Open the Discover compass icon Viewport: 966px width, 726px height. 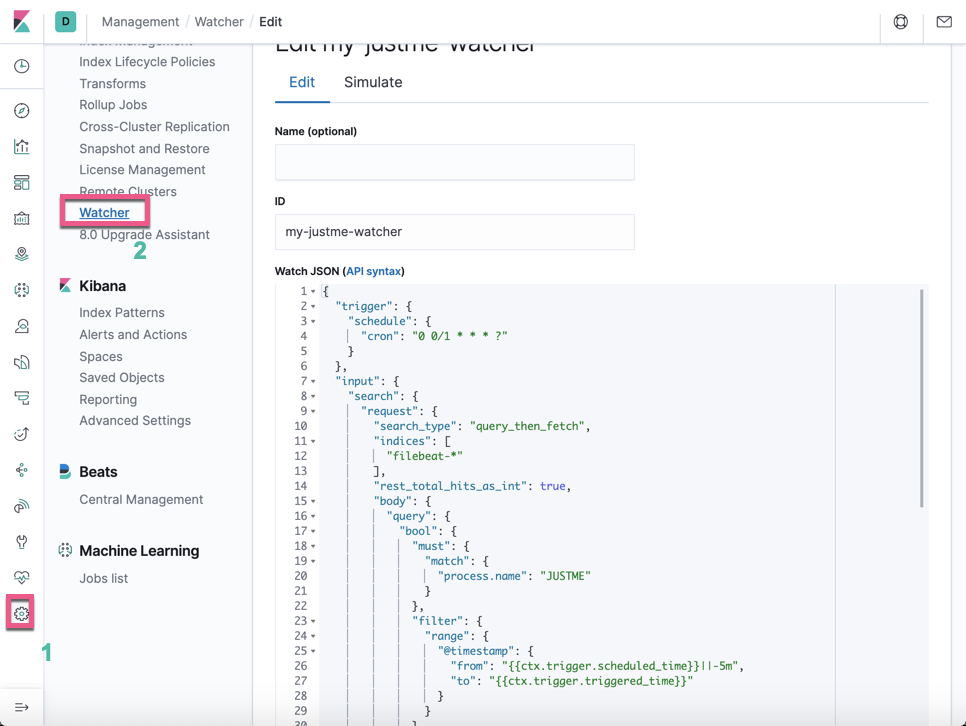[x=21, y=110]
